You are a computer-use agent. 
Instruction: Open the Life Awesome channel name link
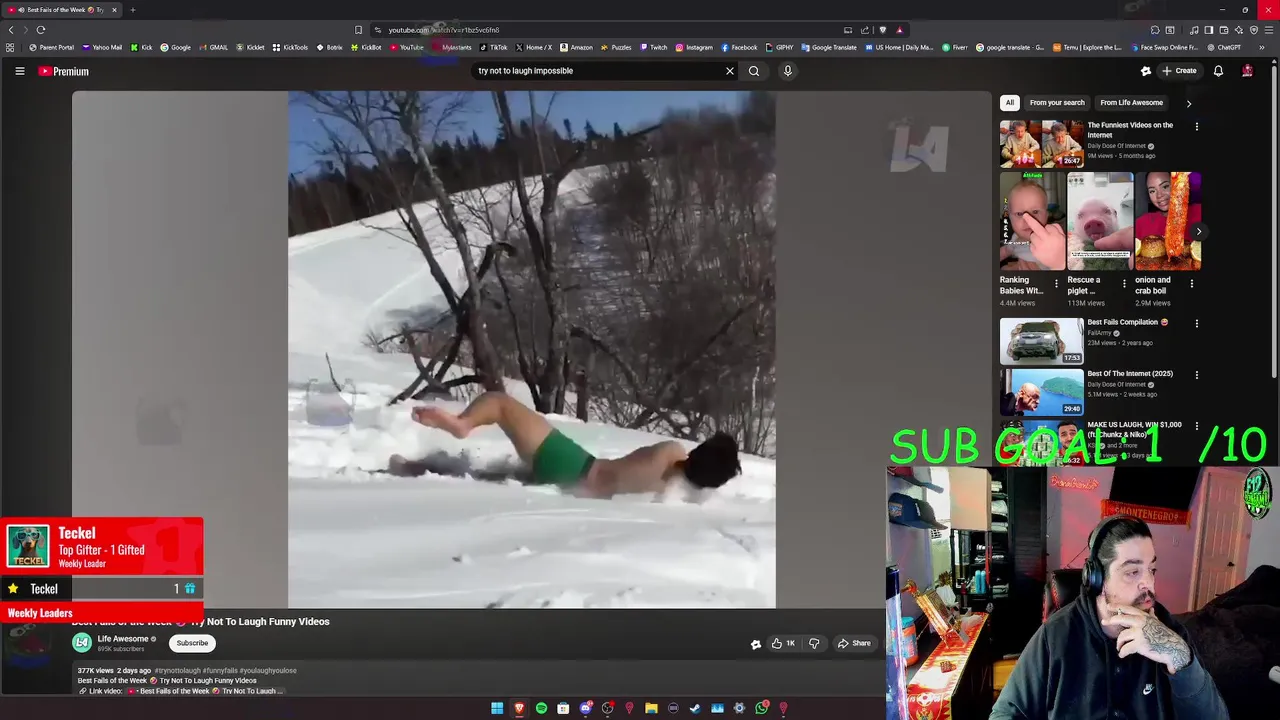tap(123, 639)
